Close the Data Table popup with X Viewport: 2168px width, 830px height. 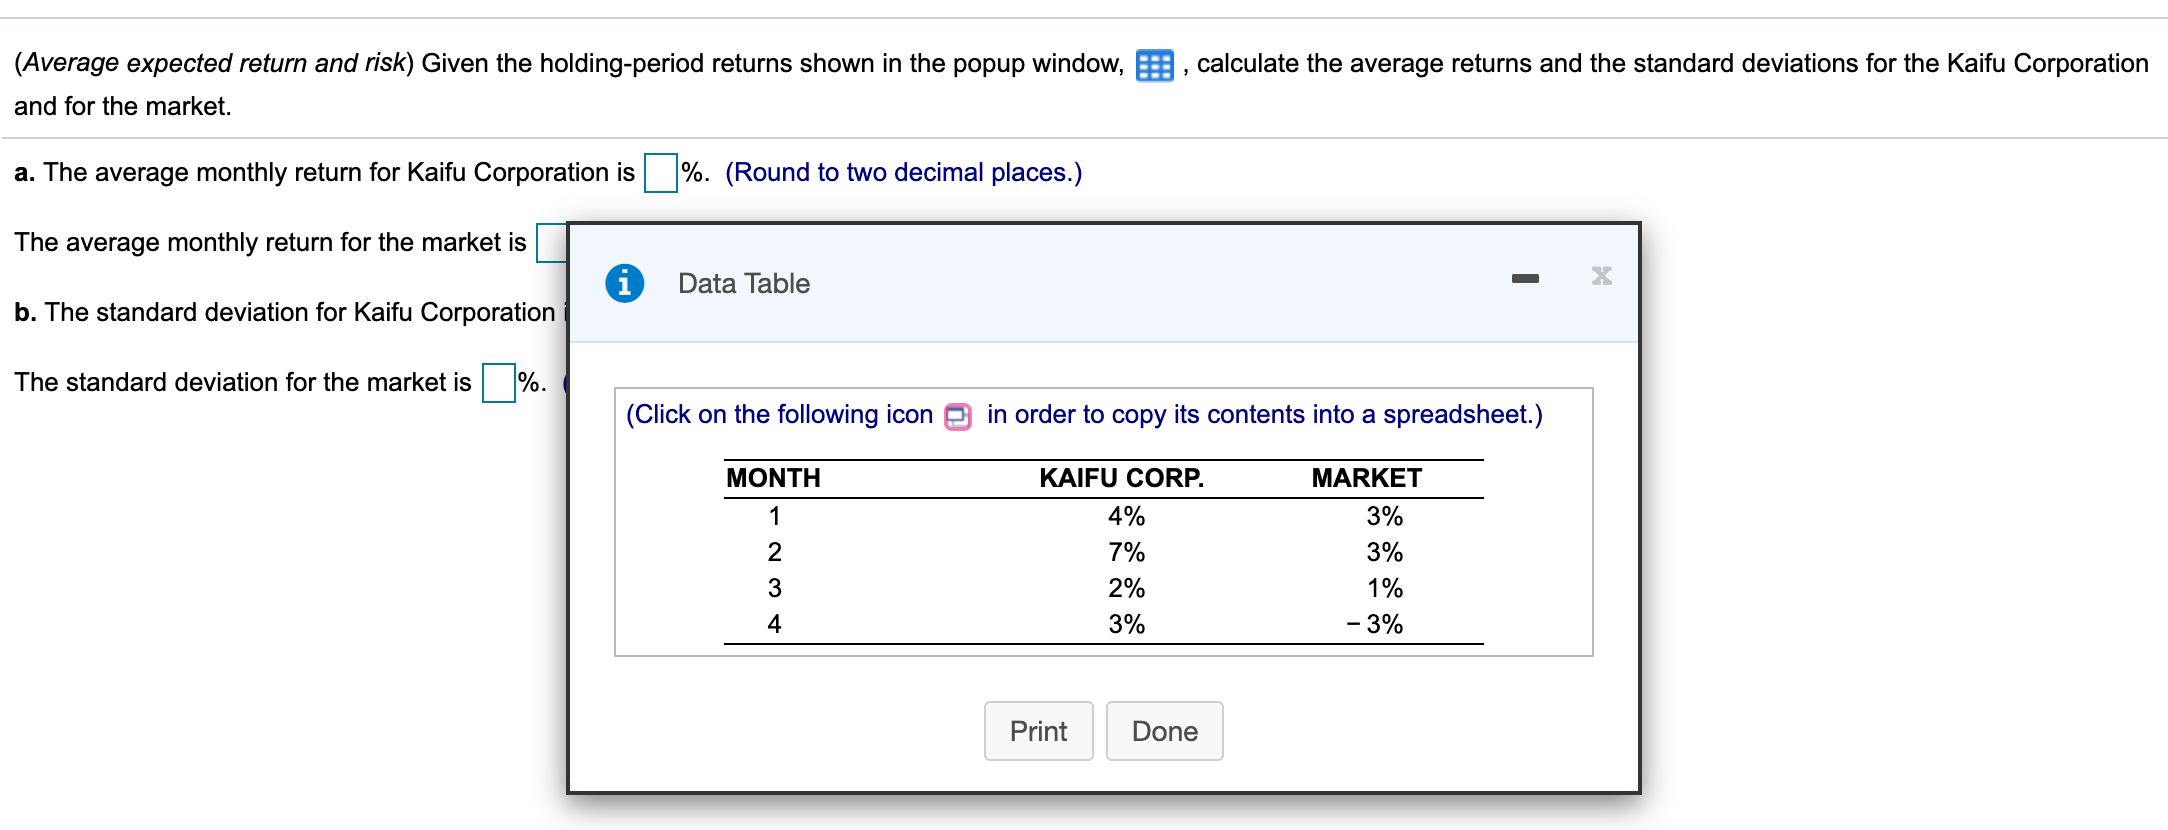[x=1602, y=276]
